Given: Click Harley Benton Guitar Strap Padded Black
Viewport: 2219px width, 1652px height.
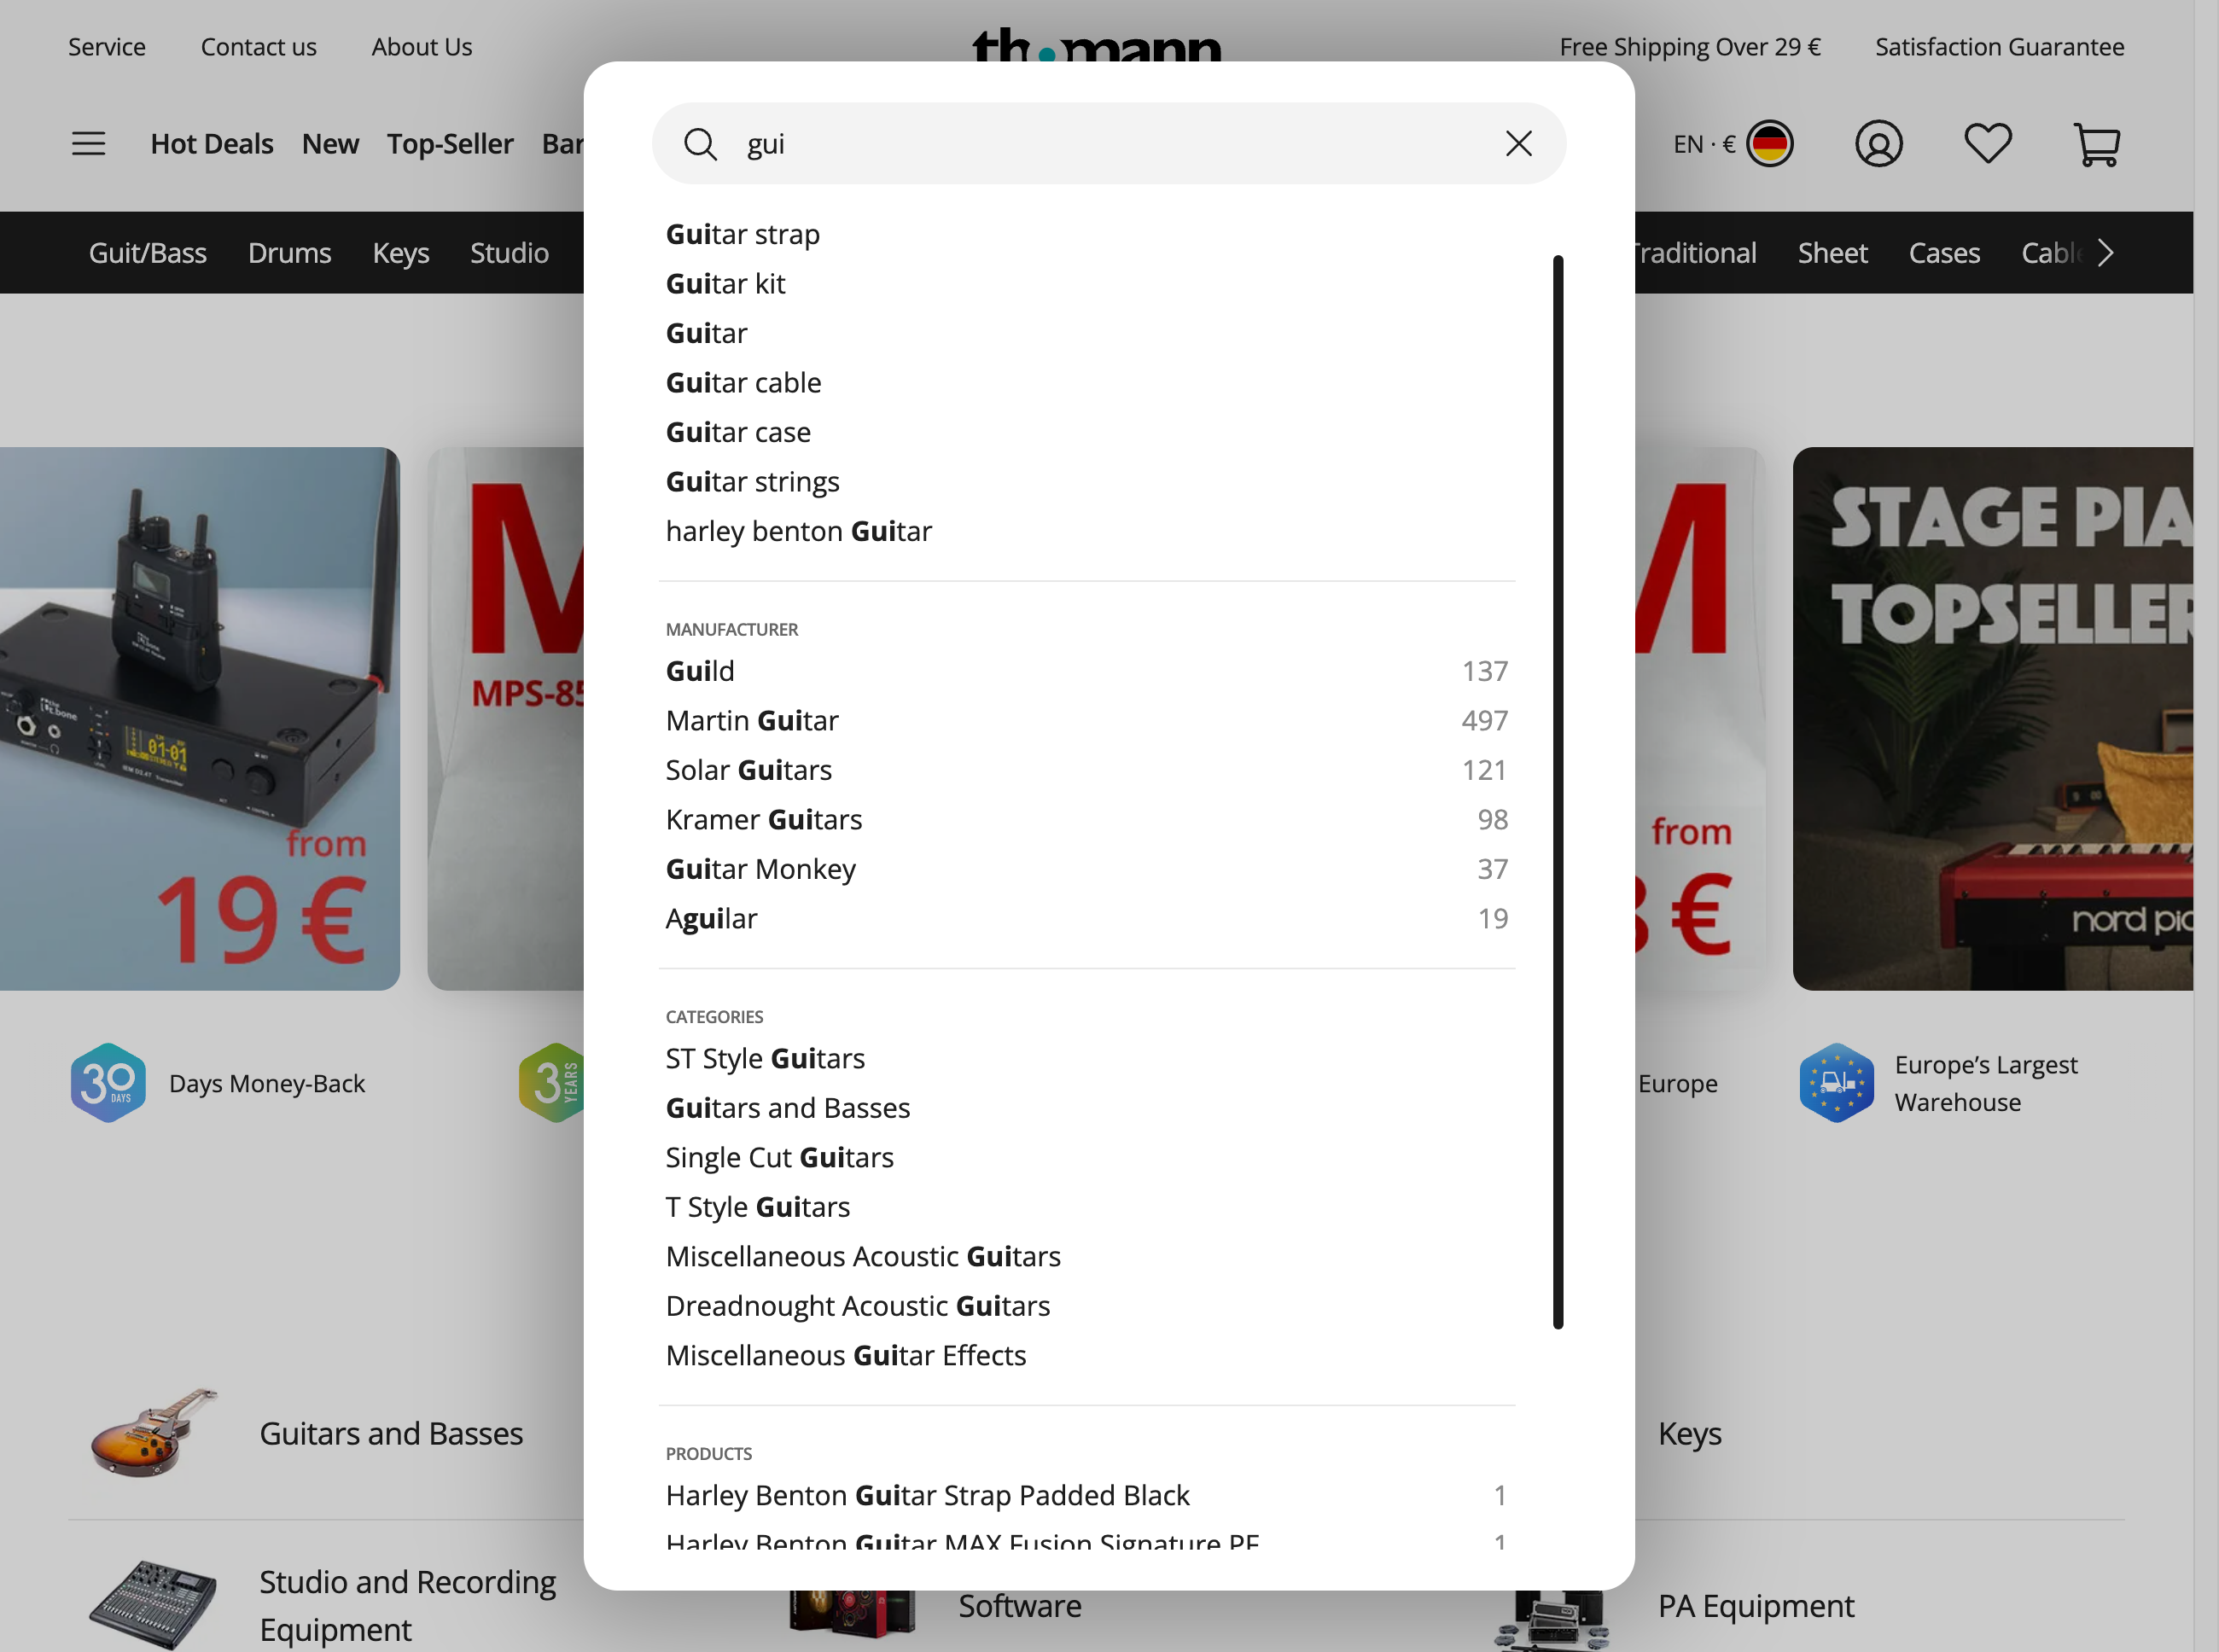Looking at the screenshot, I should point(928,1495).
